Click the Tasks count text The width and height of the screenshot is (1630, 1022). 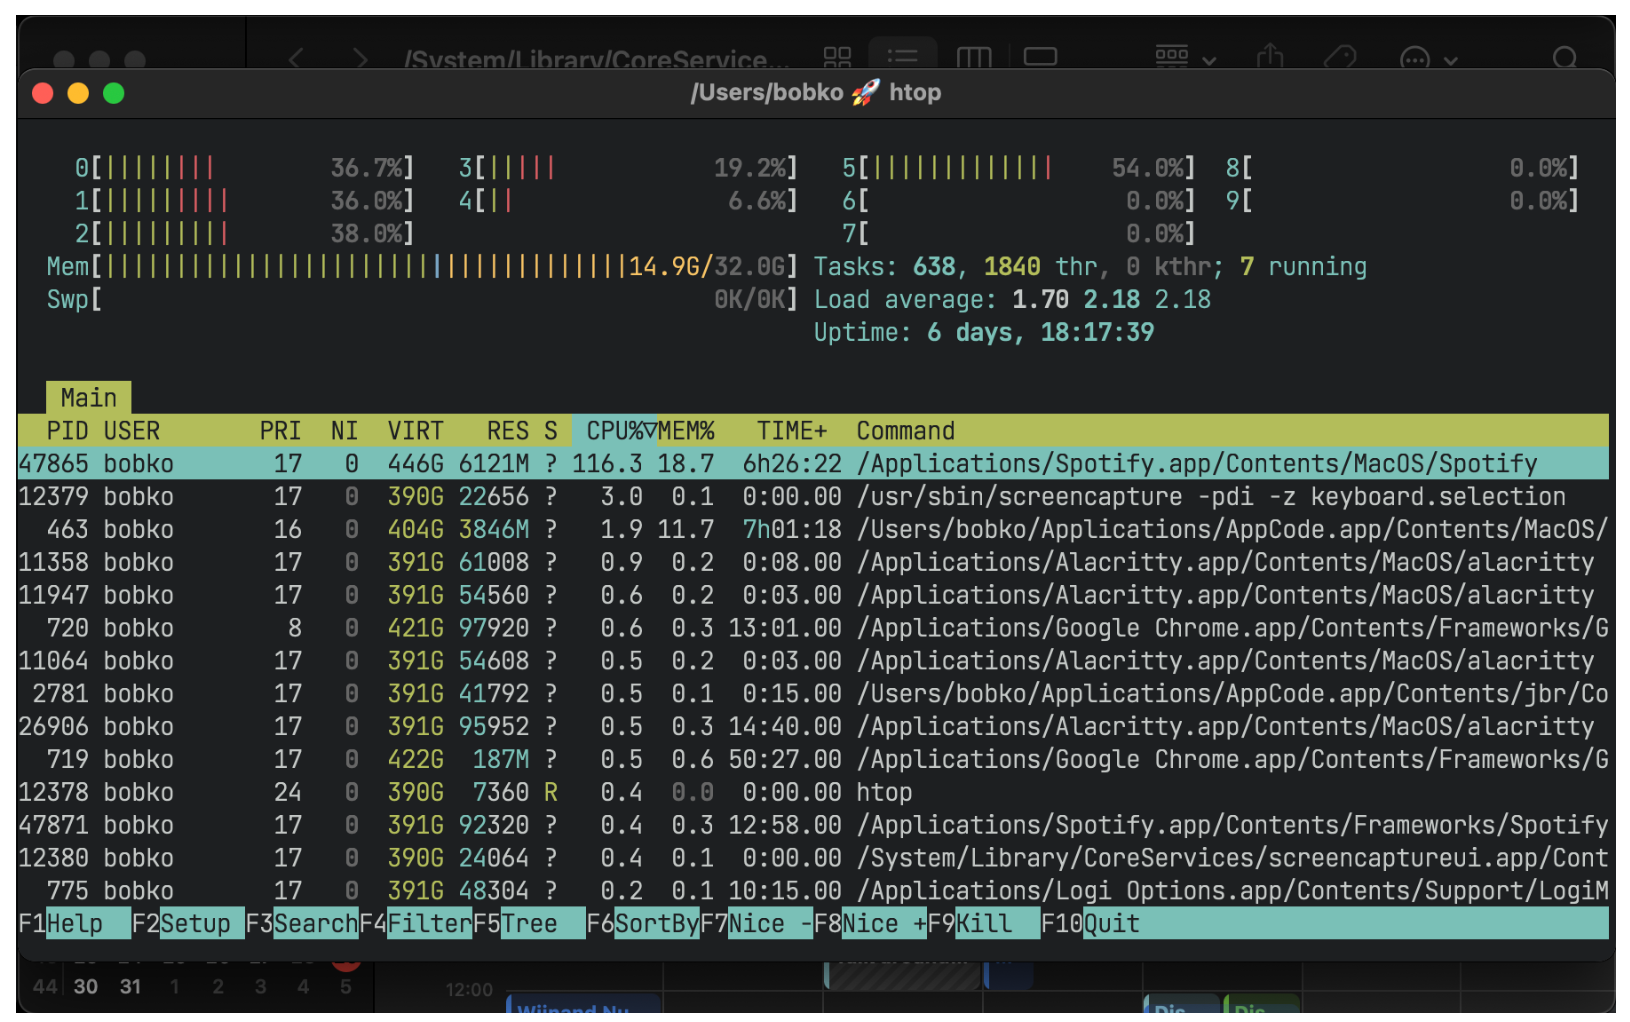click(x=1090, y=267)
